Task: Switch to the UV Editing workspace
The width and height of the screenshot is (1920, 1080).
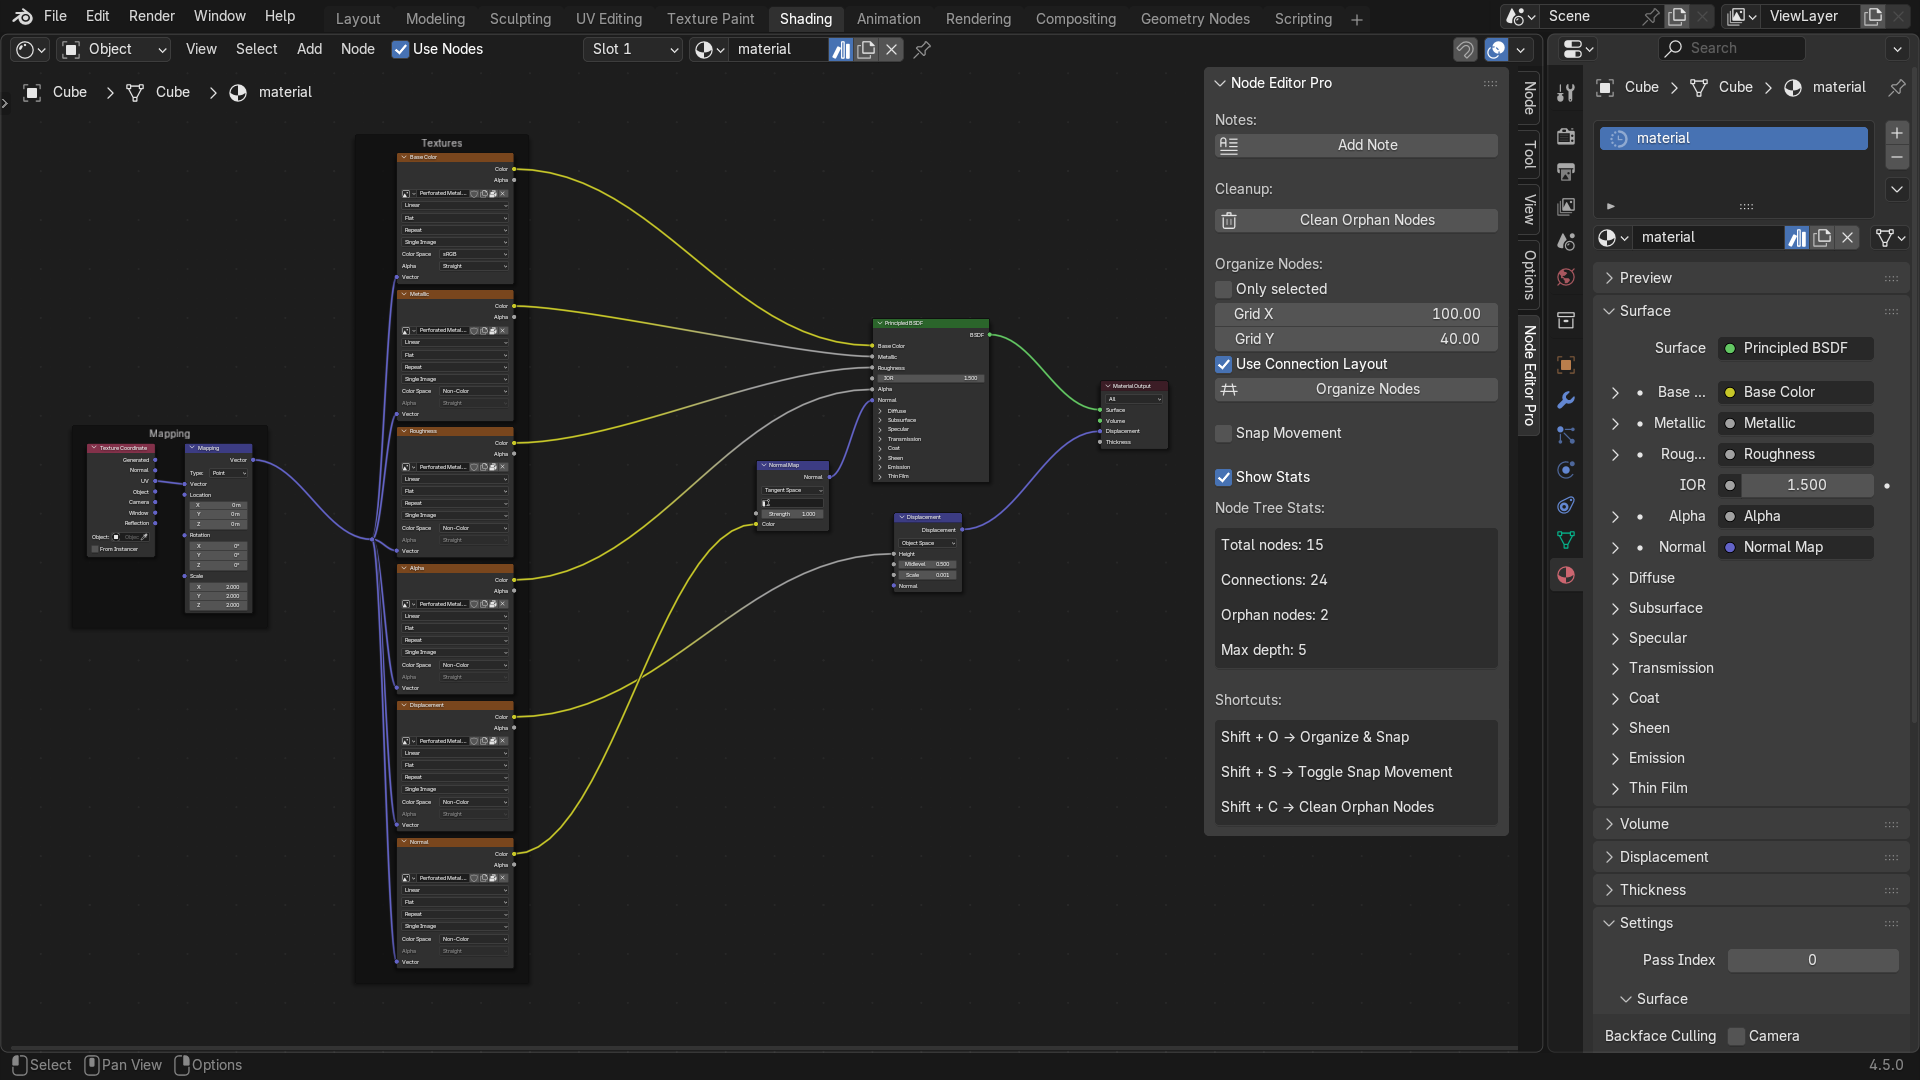Action: pos(608,19)
